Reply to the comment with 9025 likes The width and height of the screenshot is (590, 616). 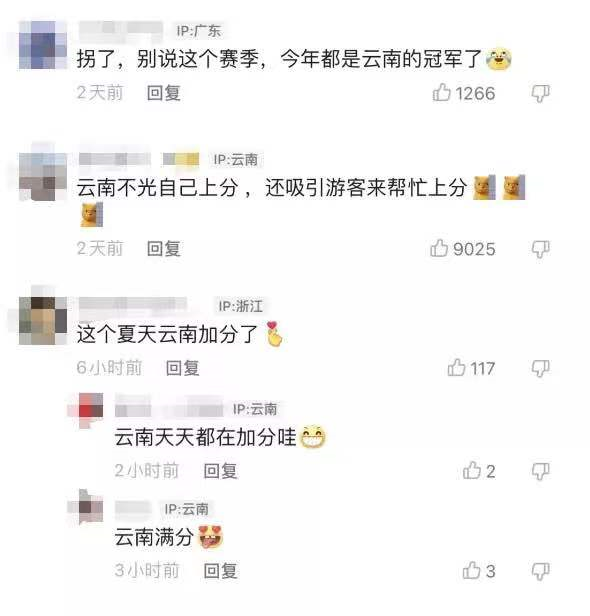pos(163,249)
